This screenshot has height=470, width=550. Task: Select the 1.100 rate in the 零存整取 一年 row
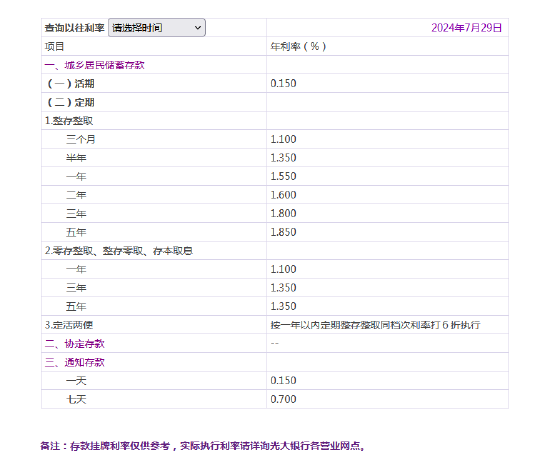click(283, 269)
